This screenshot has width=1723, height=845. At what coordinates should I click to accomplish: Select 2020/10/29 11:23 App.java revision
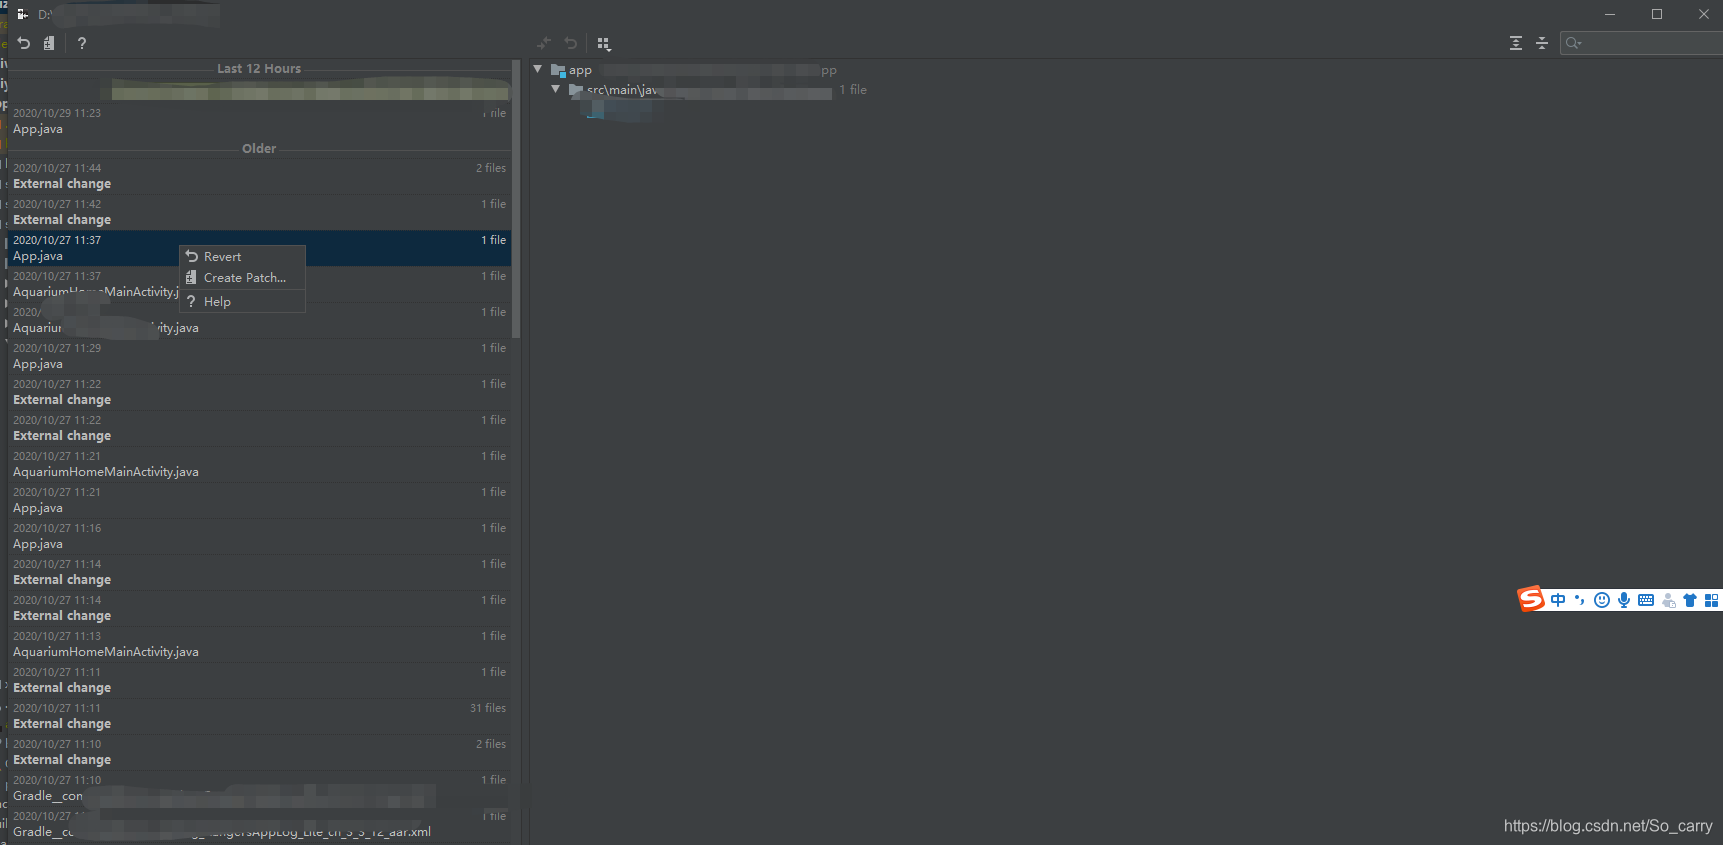point(259,121)
